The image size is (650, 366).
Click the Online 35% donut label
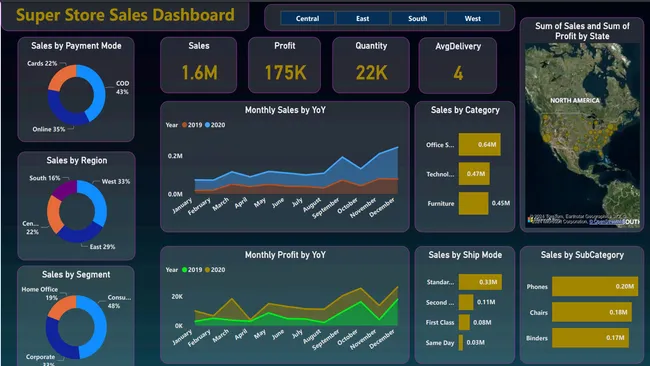coord(49,129)
